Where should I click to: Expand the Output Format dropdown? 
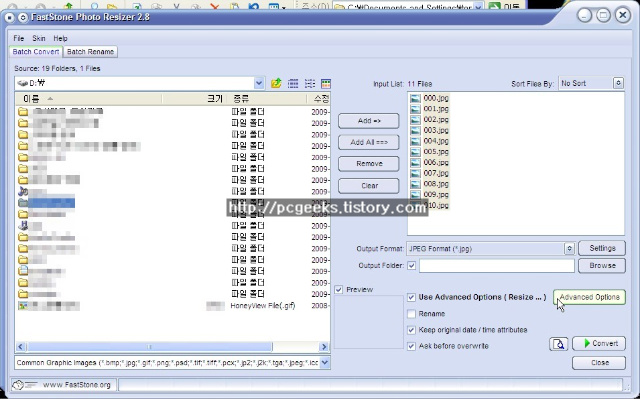pos(569,248)
